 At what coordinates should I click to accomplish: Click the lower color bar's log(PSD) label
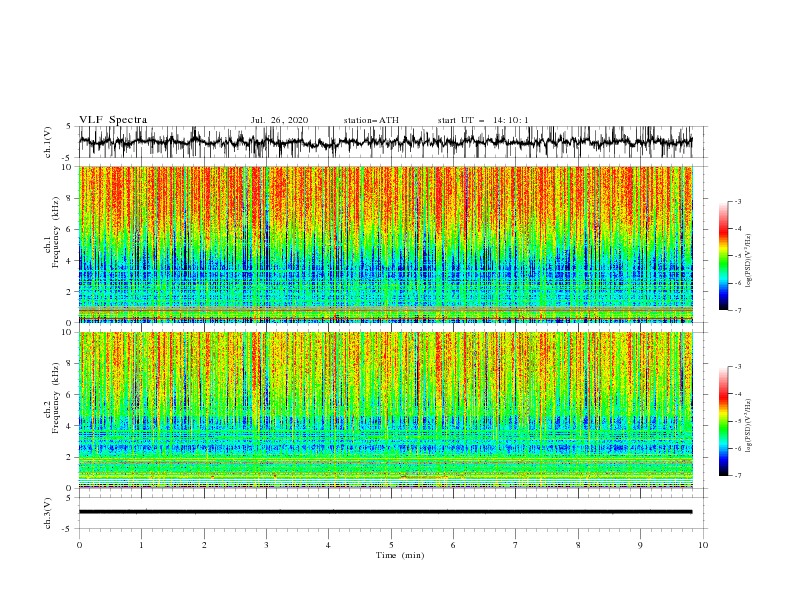[x=748, y=426]
